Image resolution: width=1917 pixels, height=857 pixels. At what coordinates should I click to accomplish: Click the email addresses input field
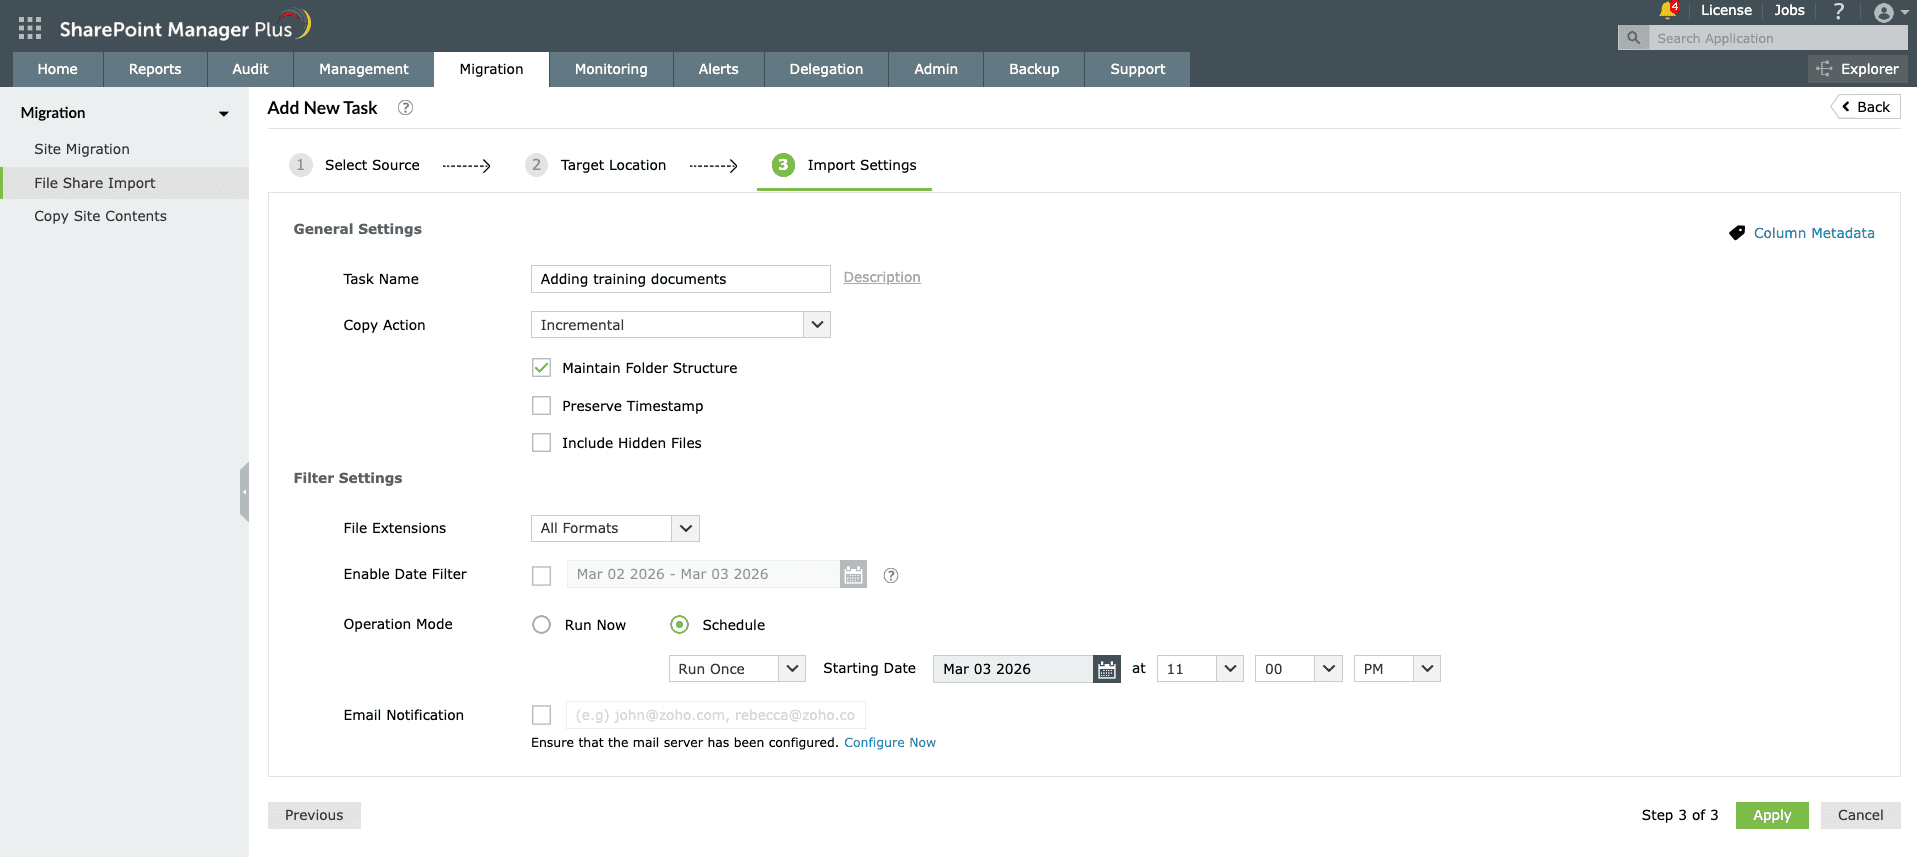(x=715, y=715)
